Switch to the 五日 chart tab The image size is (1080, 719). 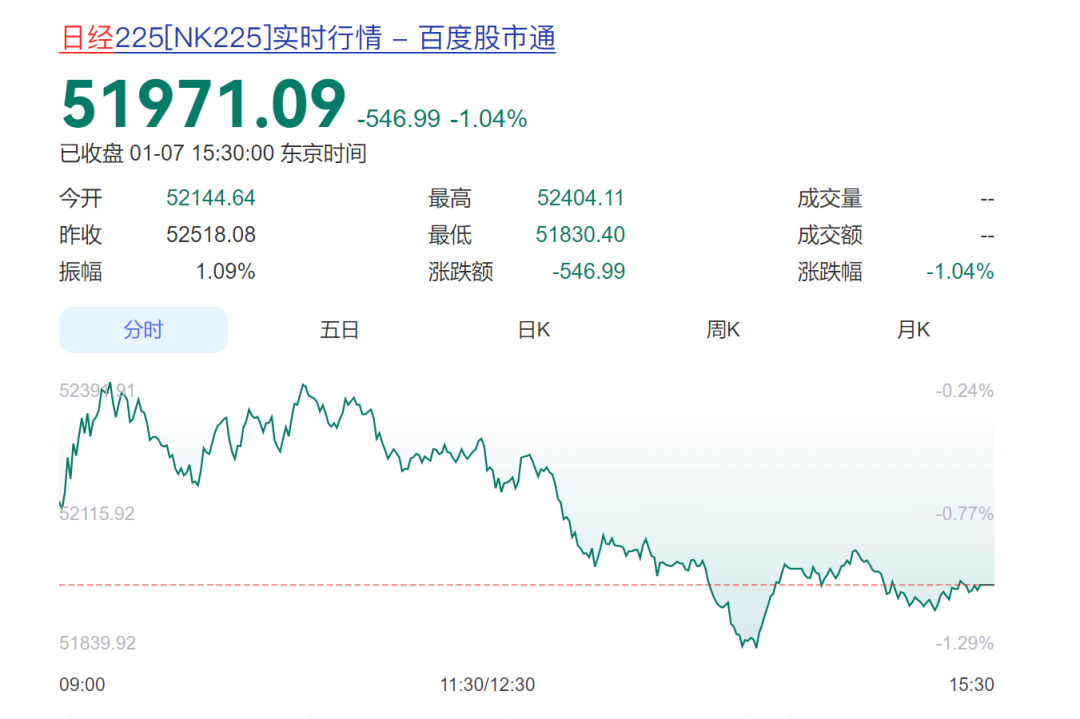(x=340, y=328)
